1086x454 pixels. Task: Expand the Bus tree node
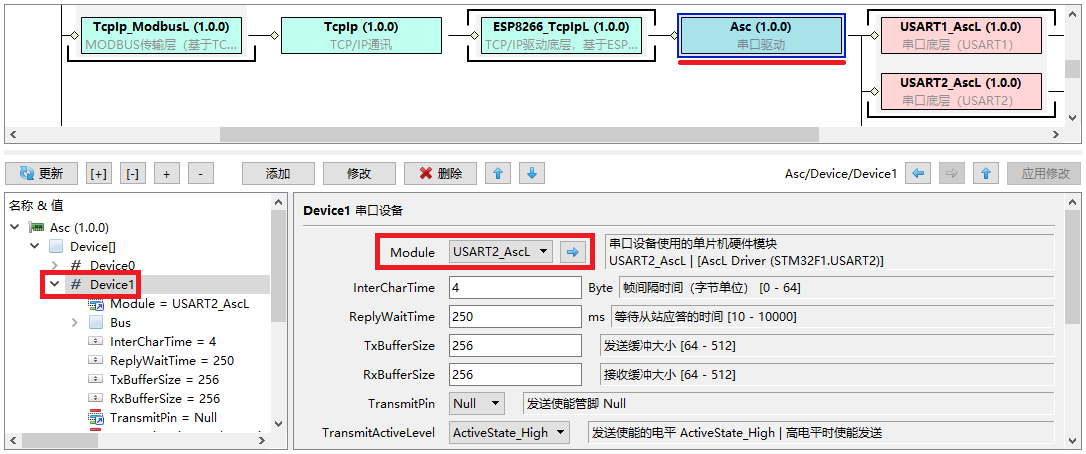point(75,322)
